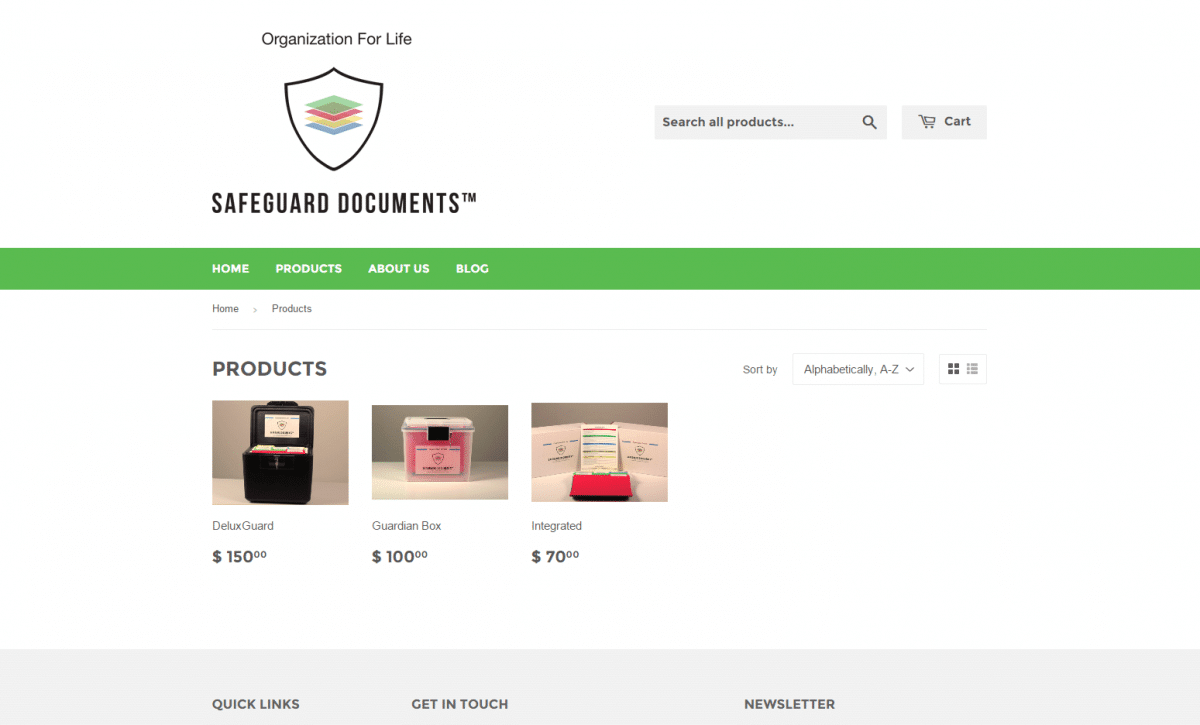Open the Sort by Alphabetically dropdown
This screenshot has width=1200, height=725.
(858, 369)
